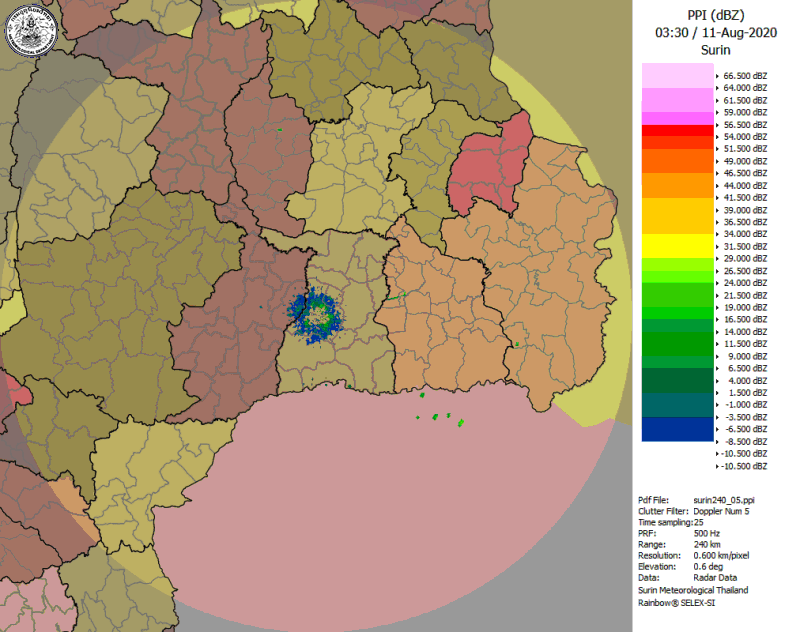Click the small green echoes south of the border
800x632 pixels.
(440, 418)
